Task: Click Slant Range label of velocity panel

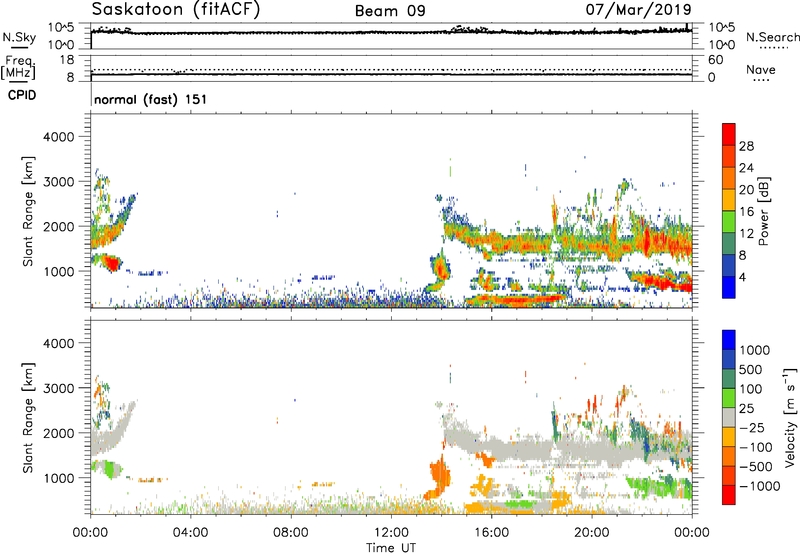Action: pos(28,418)
